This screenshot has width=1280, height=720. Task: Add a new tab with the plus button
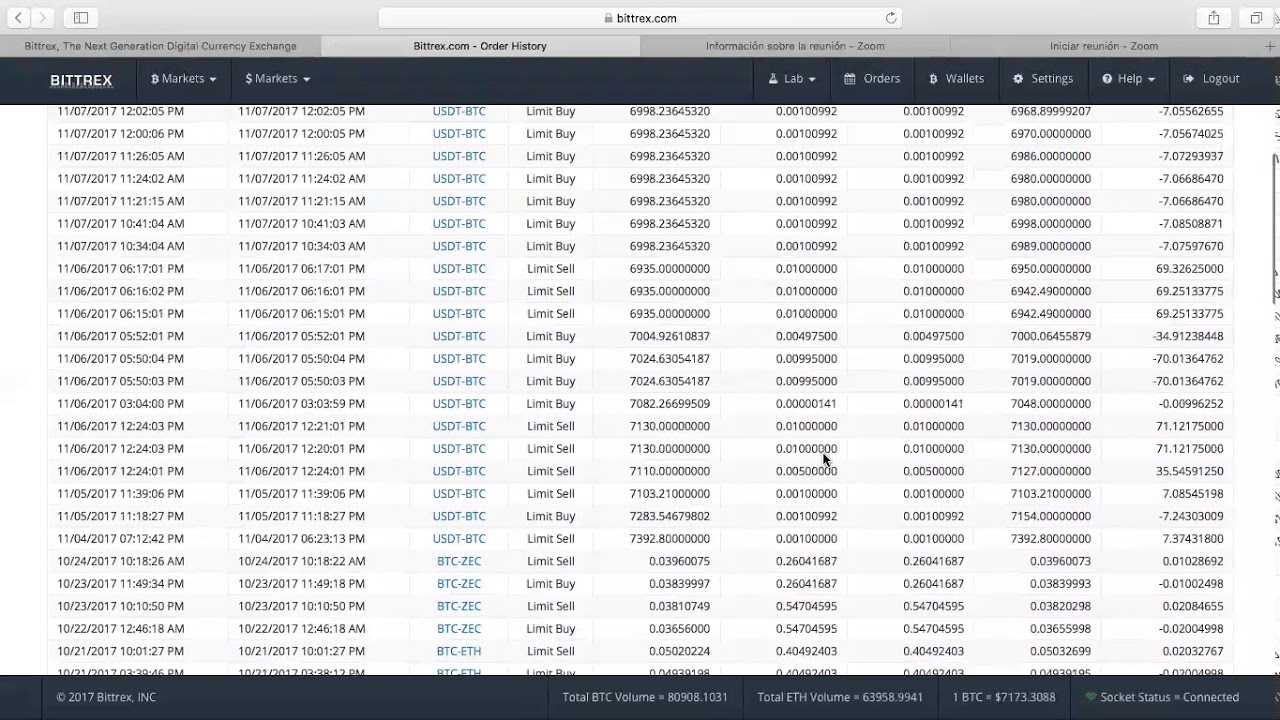(1270, 46)
